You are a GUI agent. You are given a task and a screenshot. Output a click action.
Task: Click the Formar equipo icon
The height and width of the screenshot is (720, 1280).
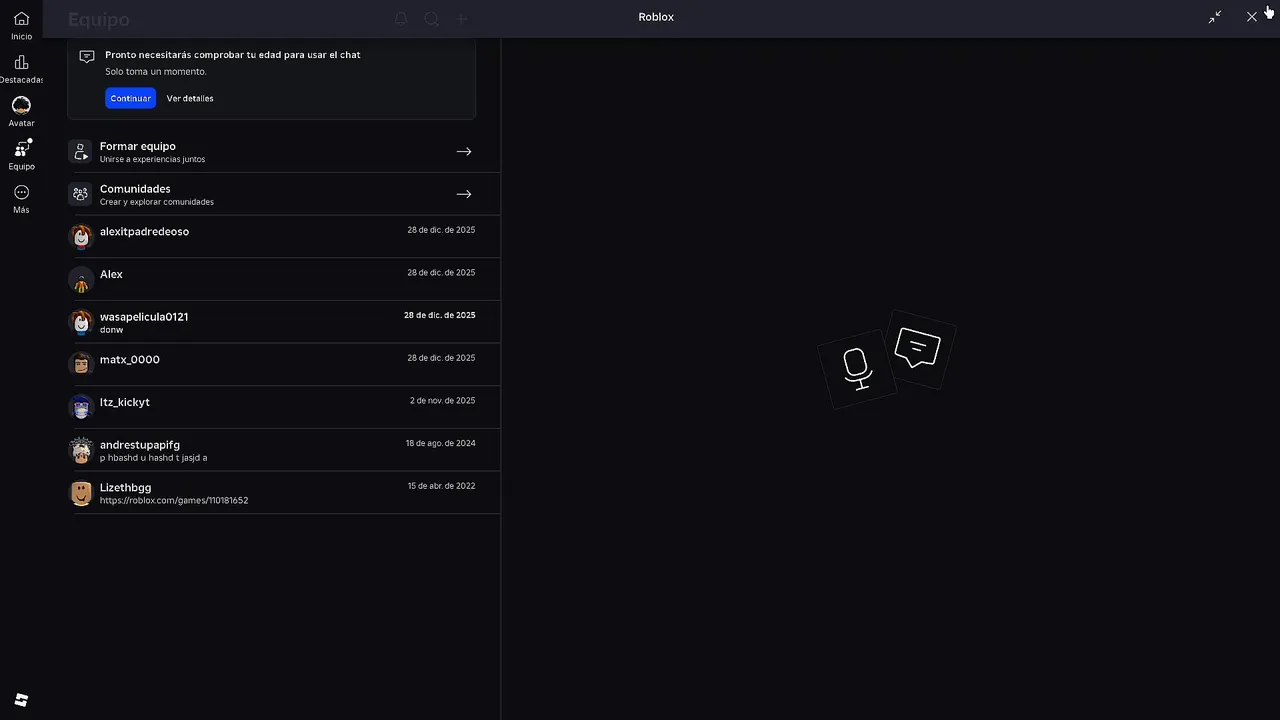80,152
